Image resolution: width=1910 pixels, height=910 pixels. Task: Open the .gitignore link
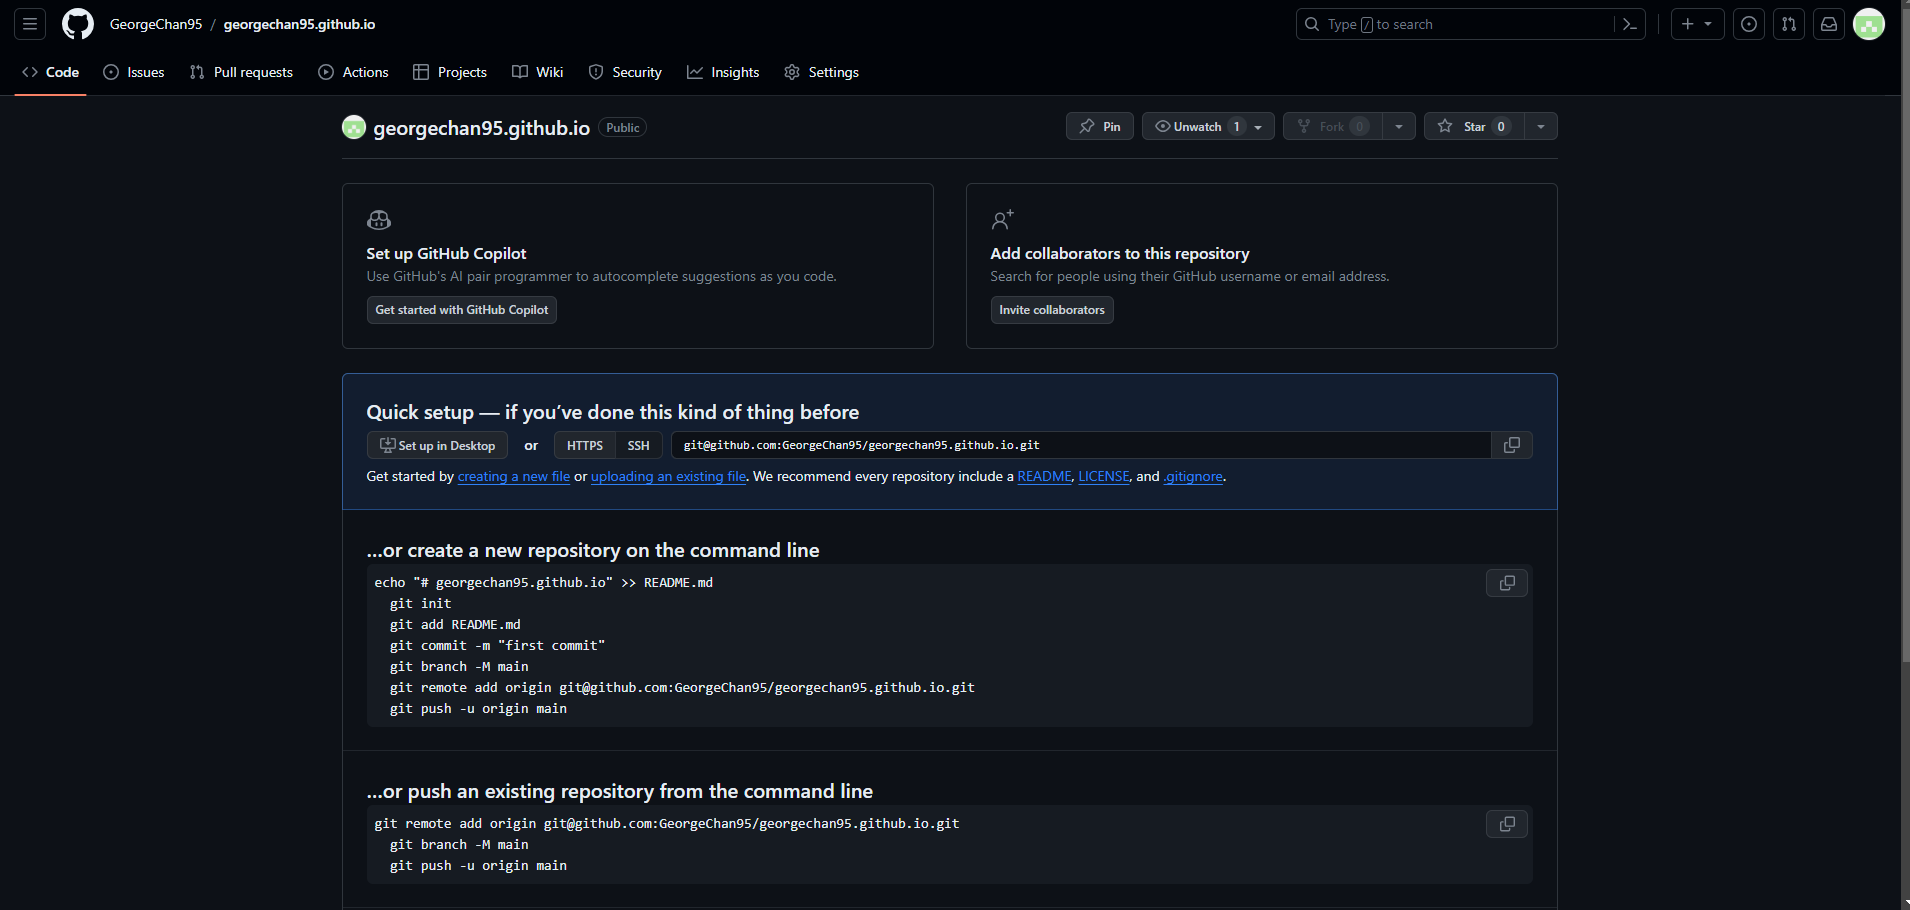click(1193, 476)
